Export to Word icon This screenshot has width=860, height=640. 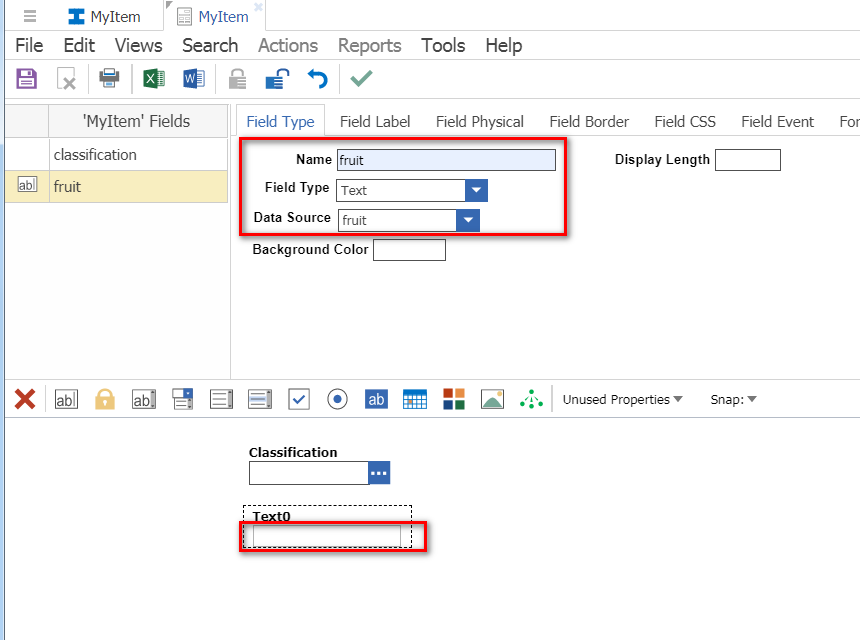pos(194,78)
